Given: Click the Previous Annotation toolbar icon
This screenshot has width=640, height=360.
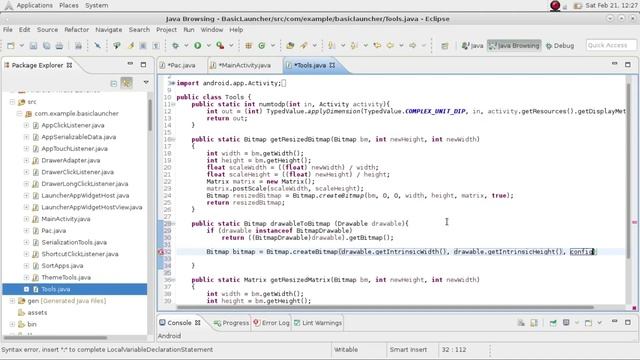Looking at the screenshot, I should 354,46.
